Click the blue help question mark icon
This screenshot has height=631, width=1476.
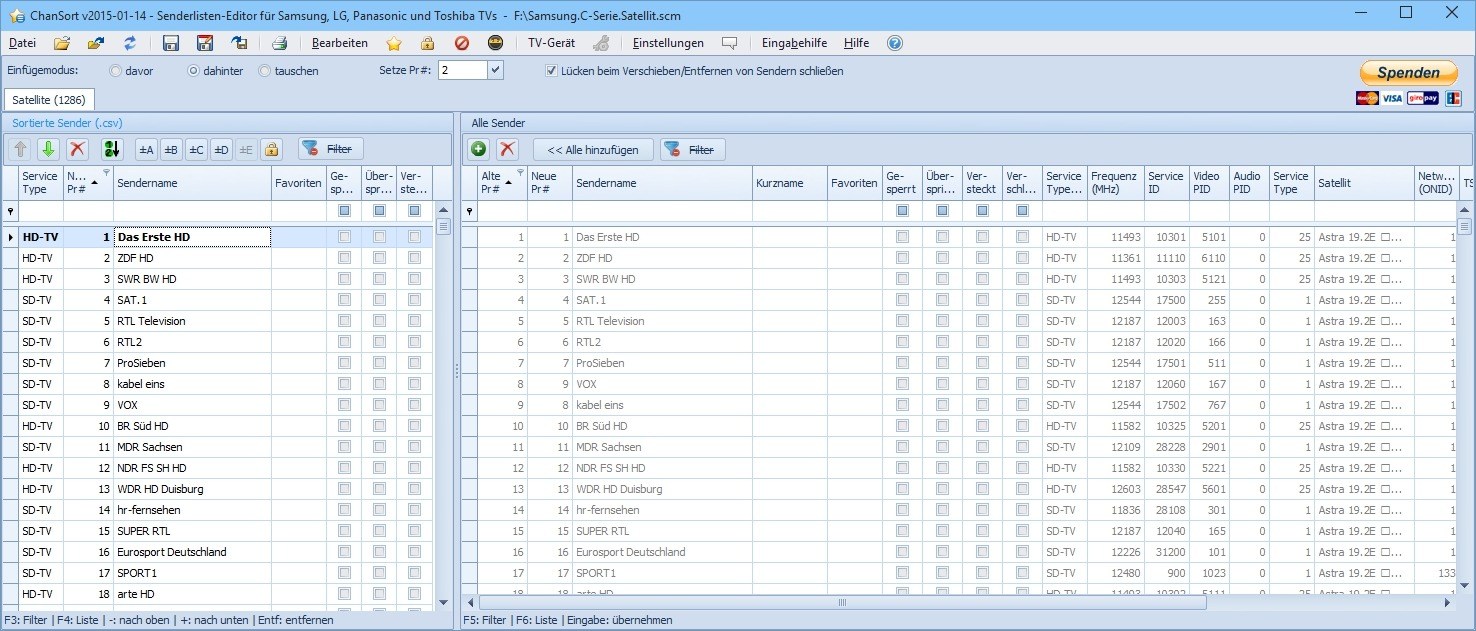[x=894, y=43]
